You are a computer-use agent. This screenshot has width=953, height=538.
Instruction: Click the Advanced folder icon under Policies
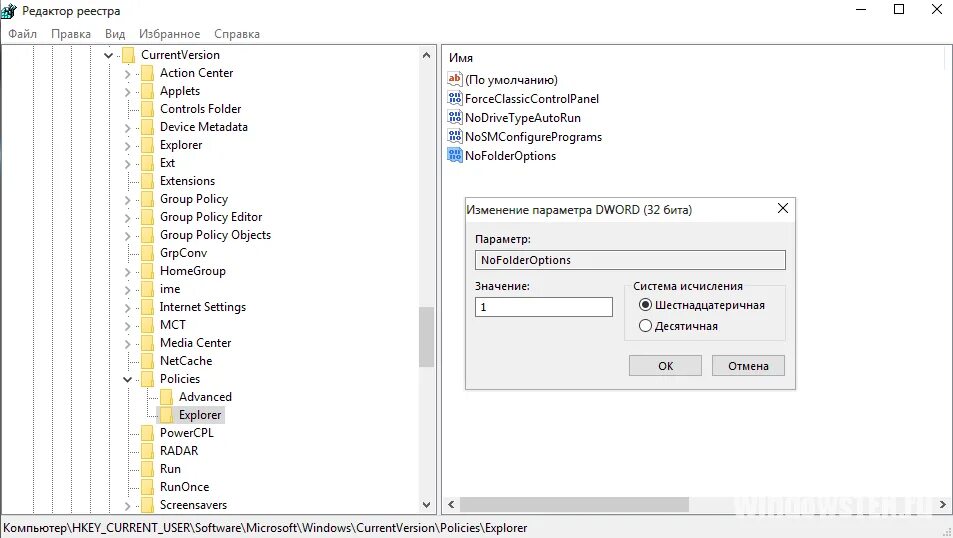pyautogui.click(x=166, y=397)
